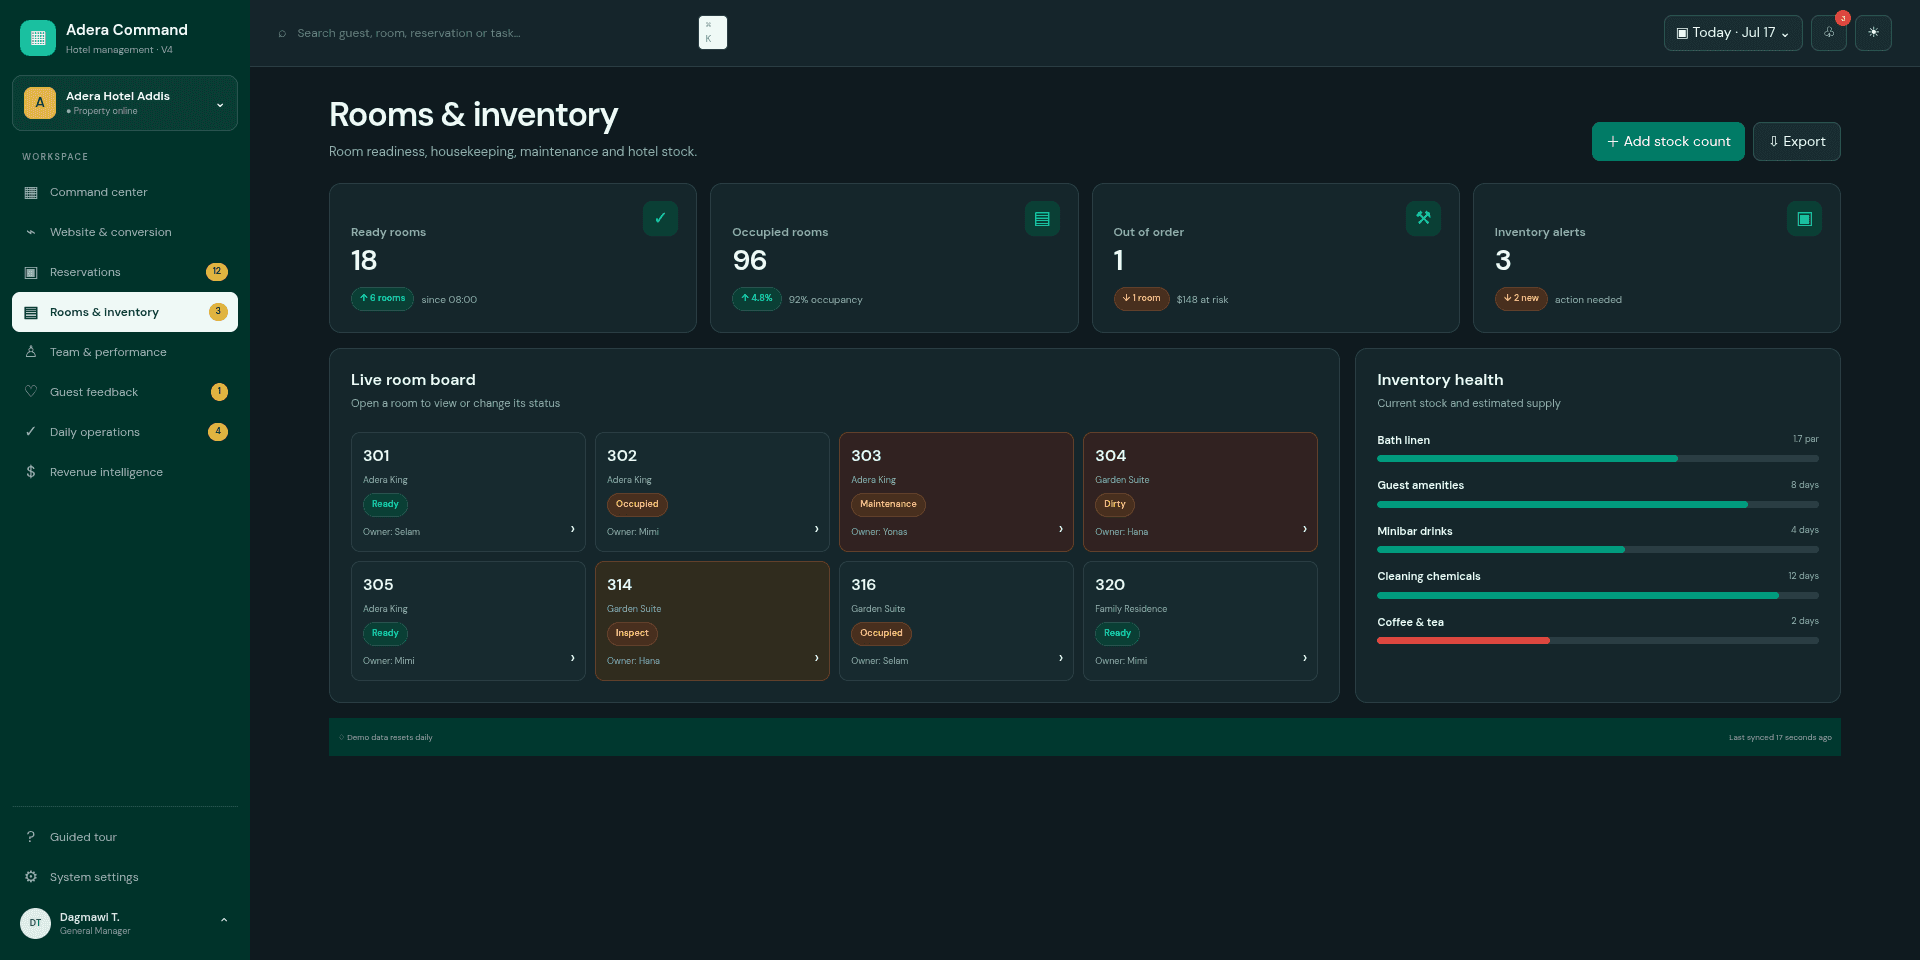Screen dimensions: 1920x960
Task: Click the Reservations sidebar icon
Action: tap(31, 272)
